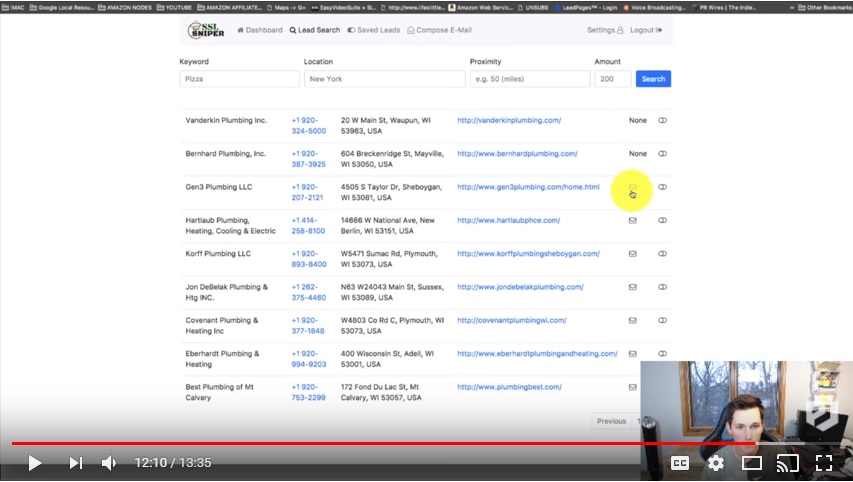
Task: Cast video to a device
Action: [787, 463]
